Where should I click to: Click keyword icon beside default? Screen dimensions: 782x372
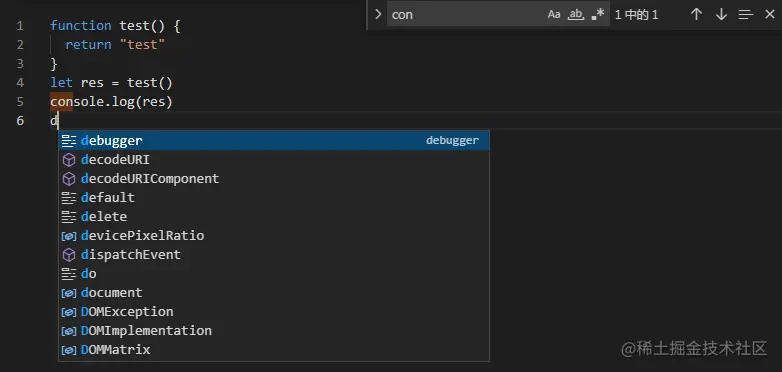coord(68,197)
